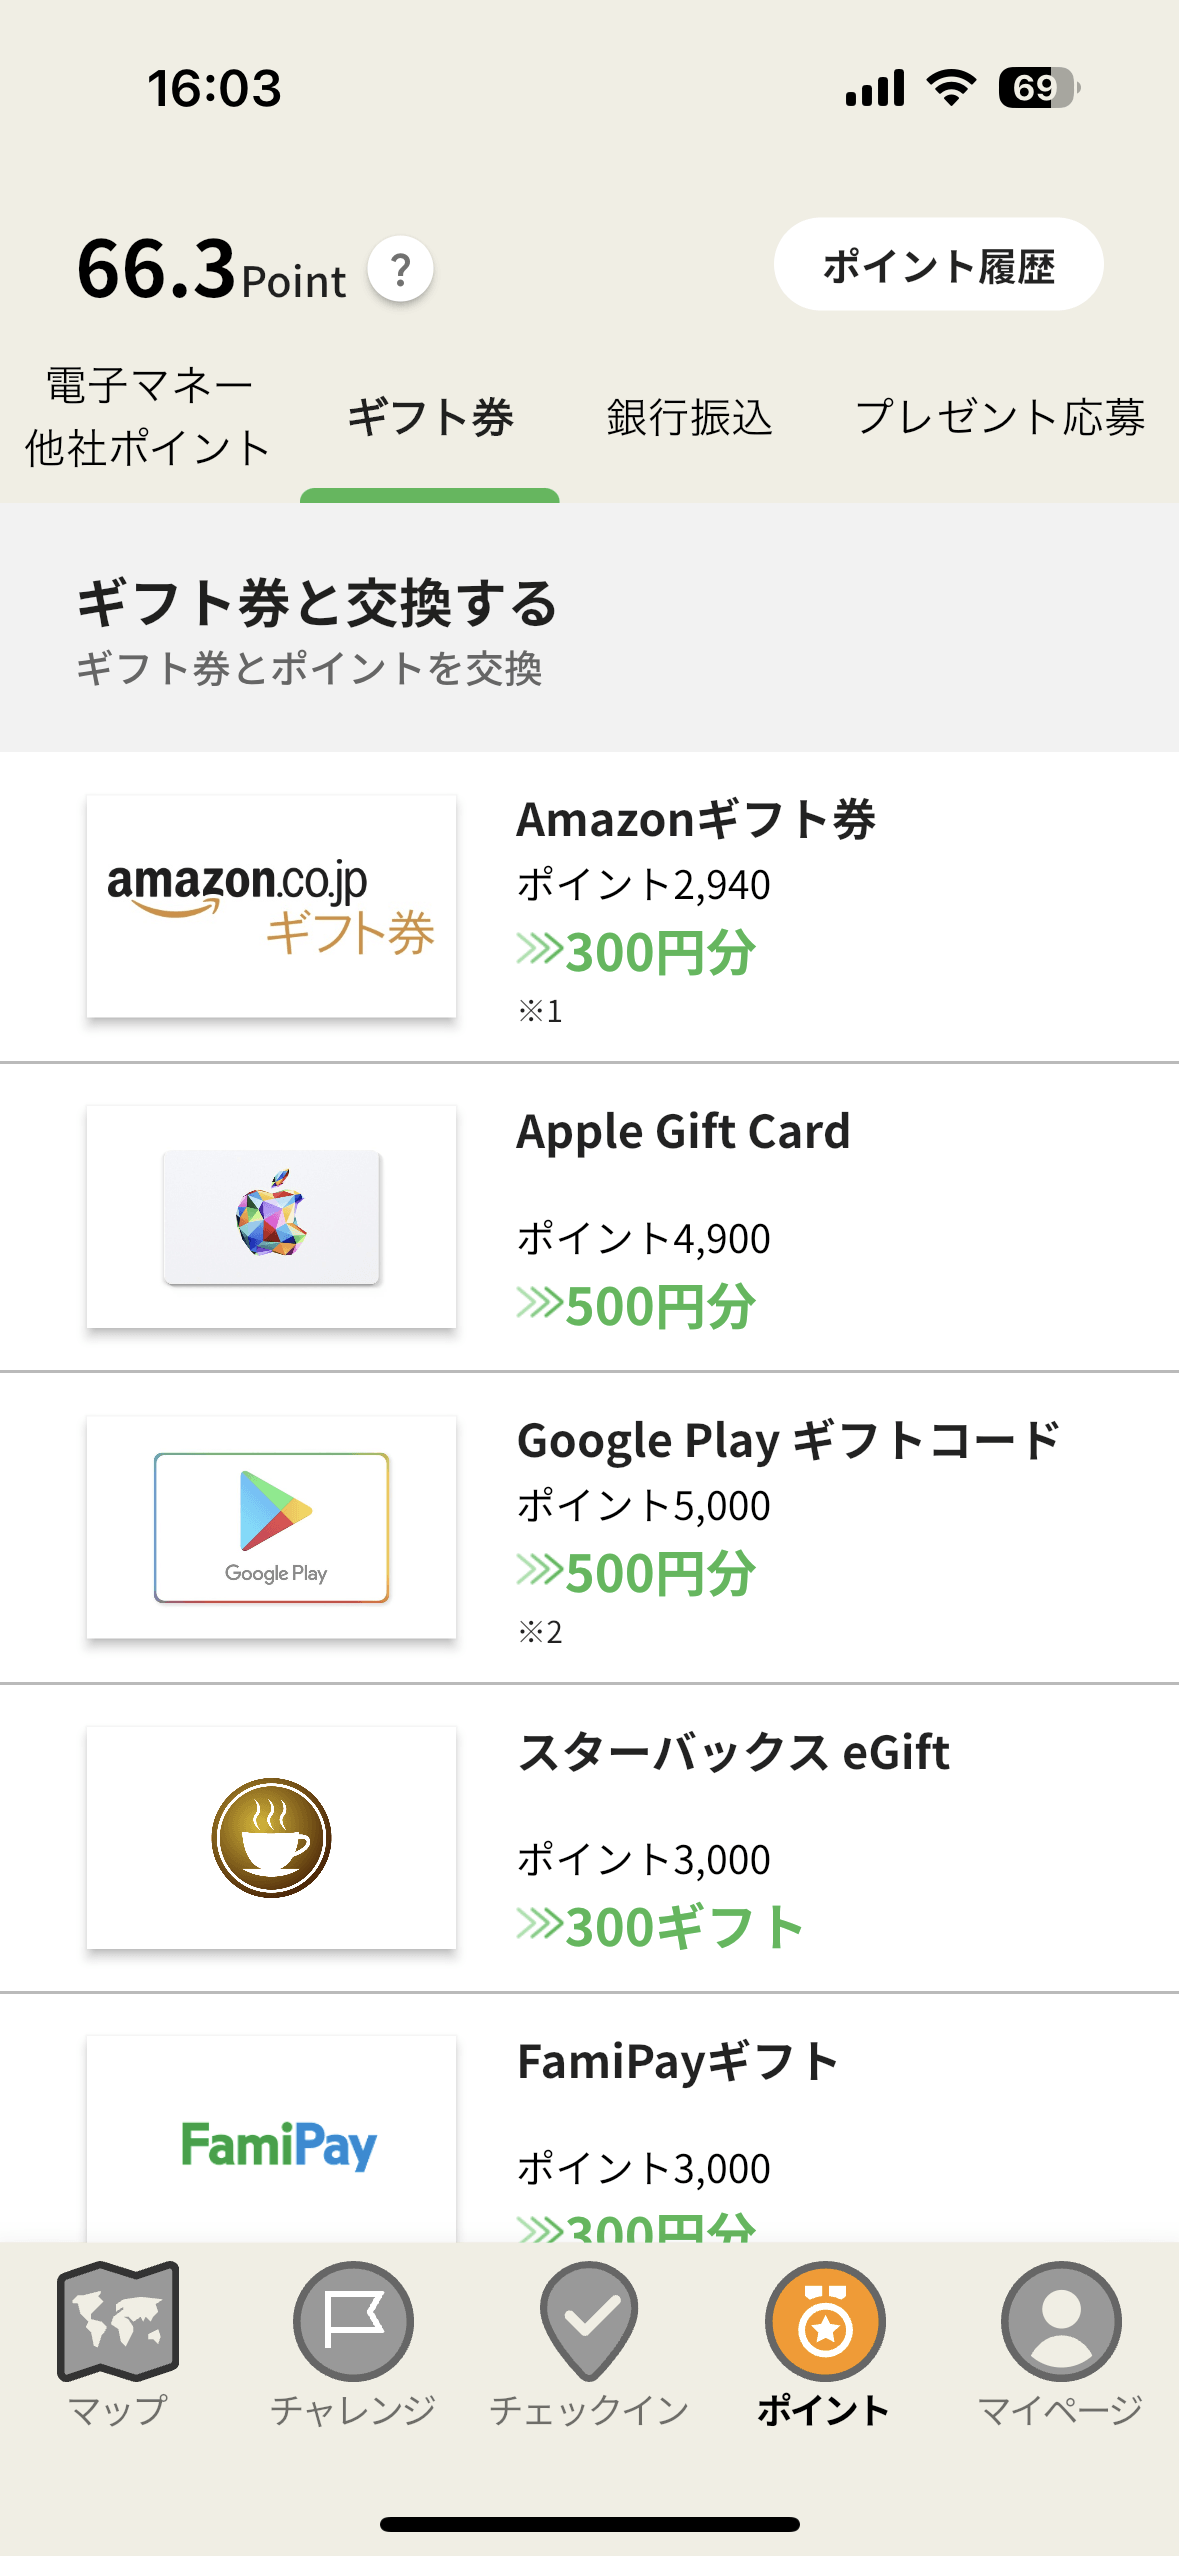Viewport: 1179px width, 2556px height.
Task: Open the Map icon in bottom bar
Action: click(118, 2321)
